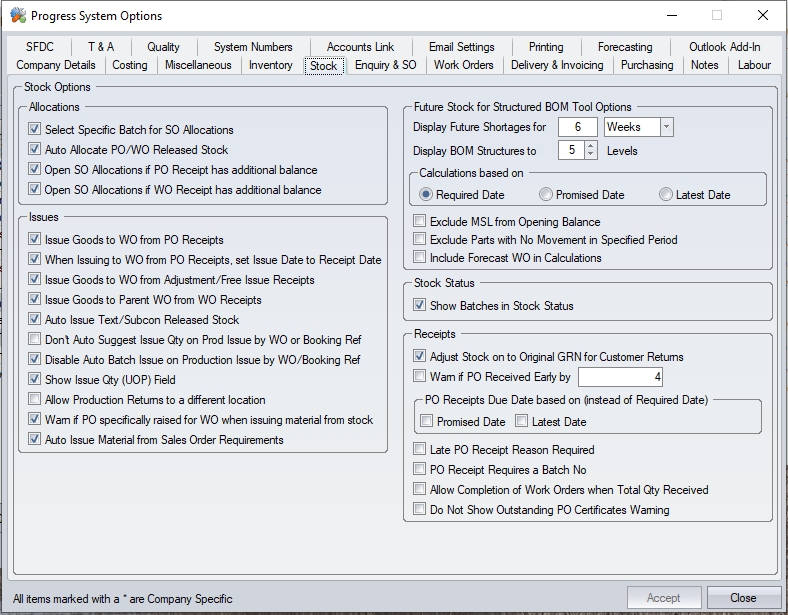The height and width of the screenshot is (615, 788).
Task: Increase BOM structure levels with up arrow
Action: (590, 146)
